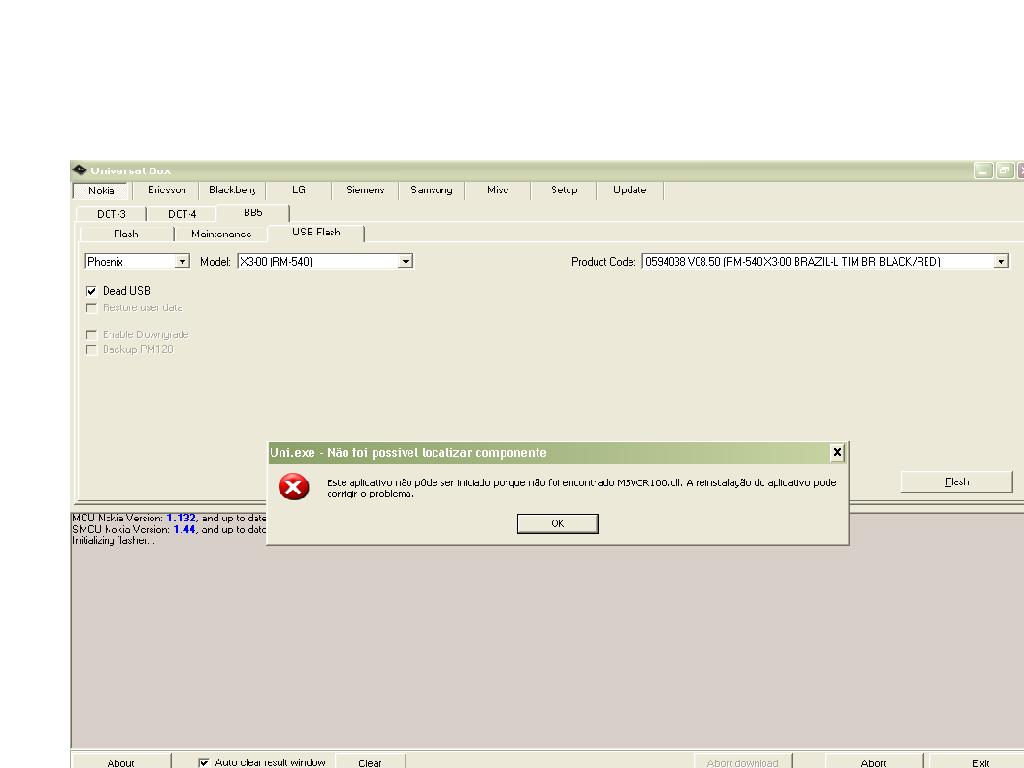Click the Clear button
The height and width of the screenshot is (768, 1024).
coord(370,763)
